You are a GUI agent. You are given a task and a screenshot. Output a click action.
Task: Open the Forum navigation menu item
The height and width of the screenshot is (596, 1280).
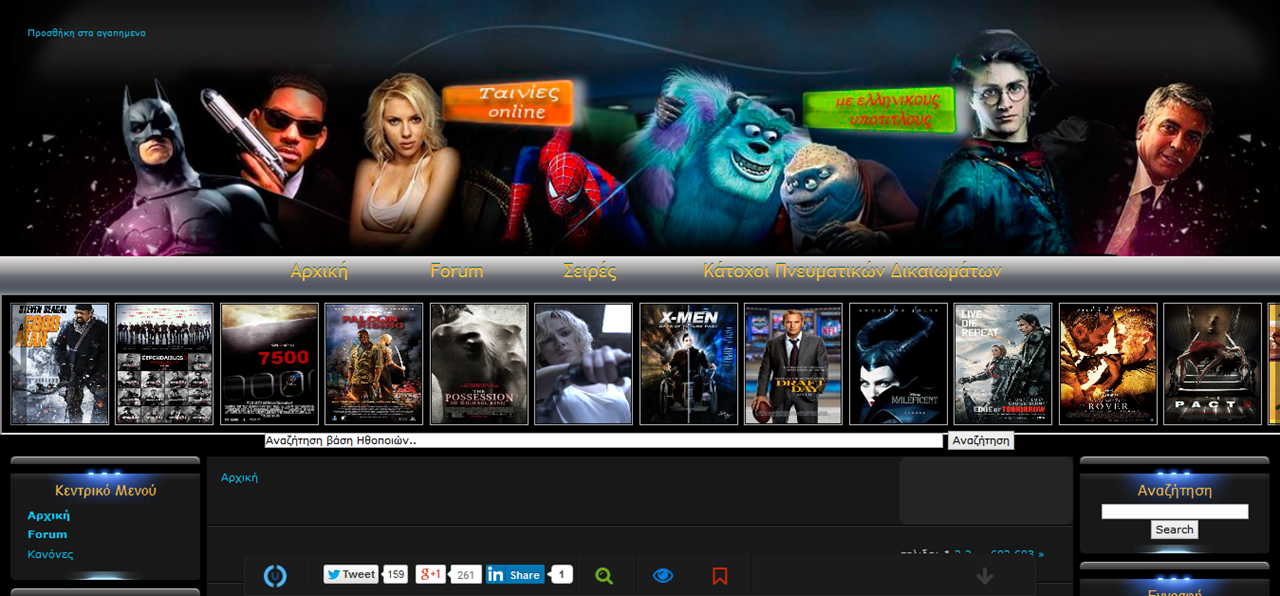[456, 271]
